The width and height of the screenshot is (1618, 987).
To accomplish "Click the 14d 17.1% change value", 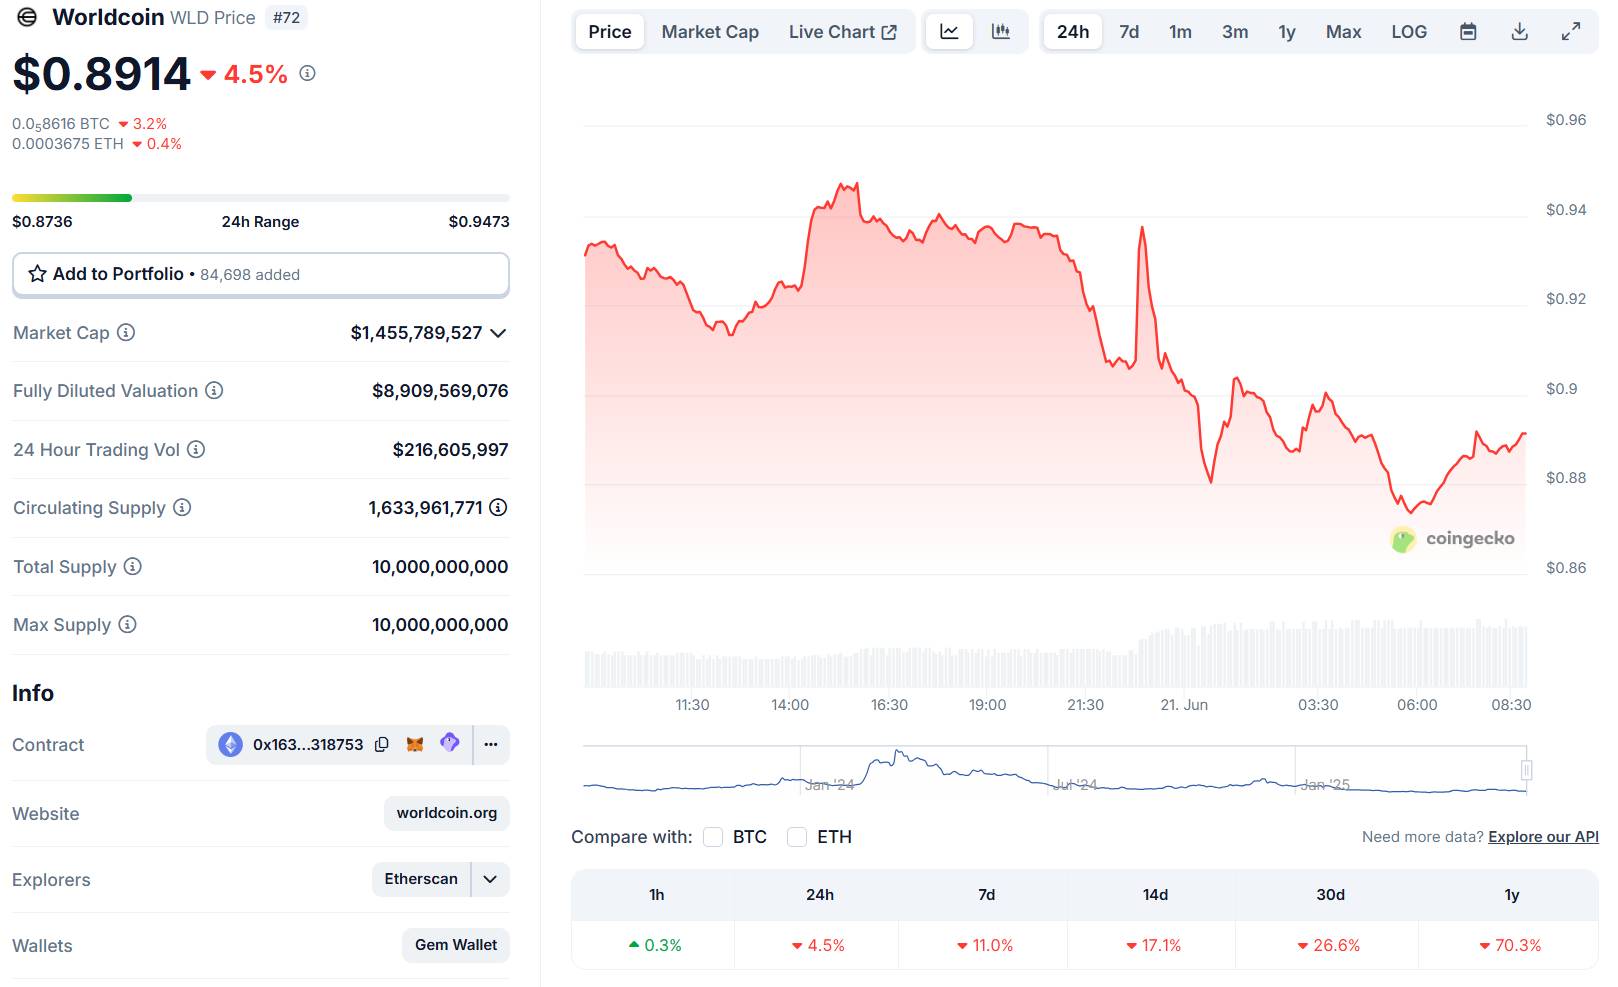I will (x=1154, y=945).
